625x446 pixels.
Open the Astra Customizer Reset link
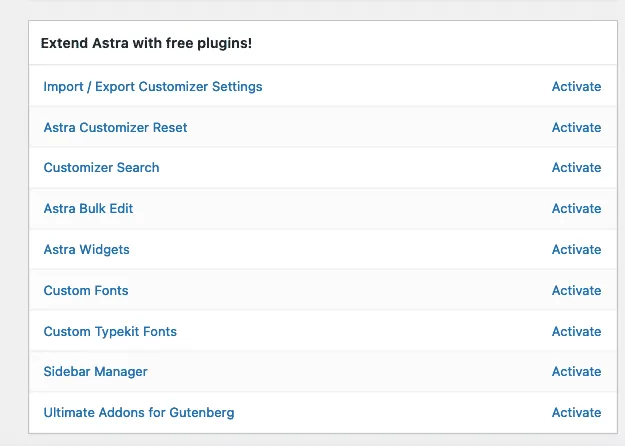[x=115, y=128]
